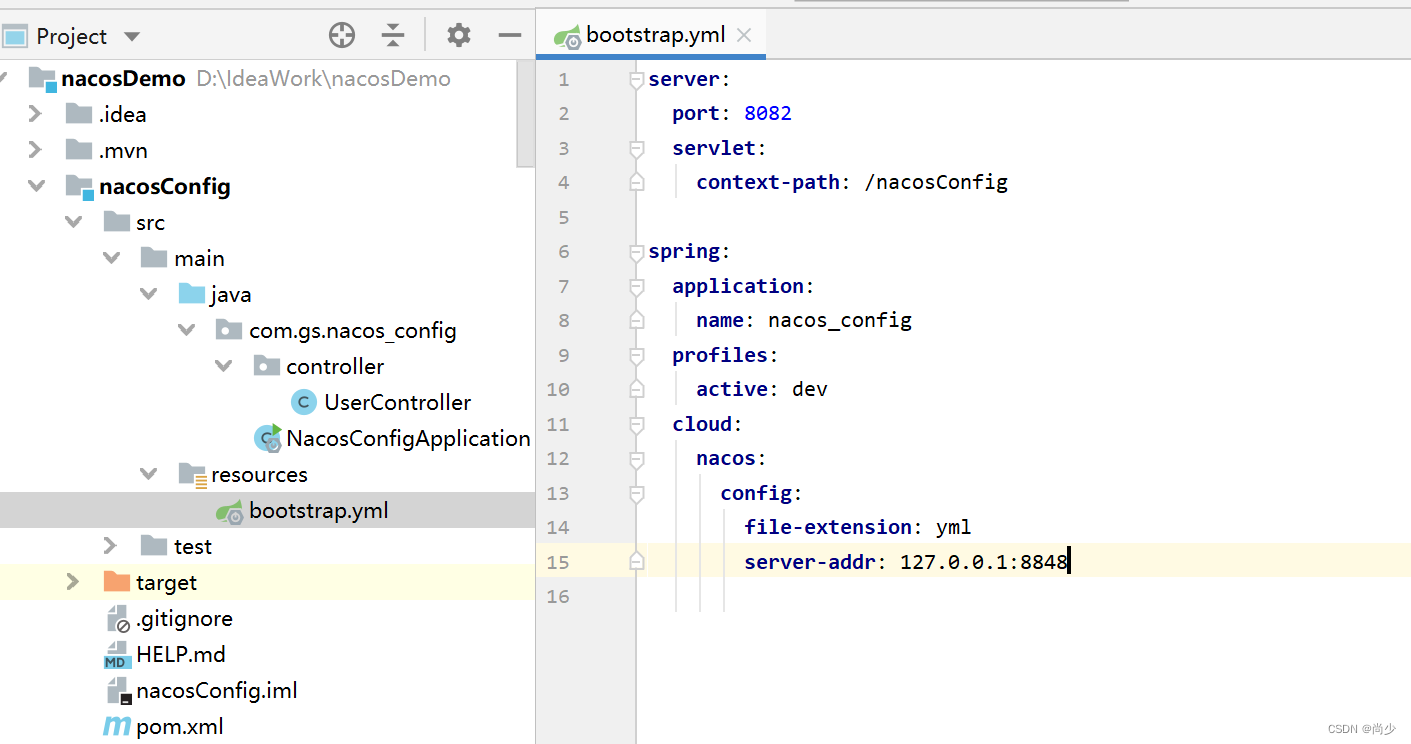Screen dimensions: 1411x744
Task: Select HELP.md in project tree
Action: pyautogui.click(x=181, y=655)
